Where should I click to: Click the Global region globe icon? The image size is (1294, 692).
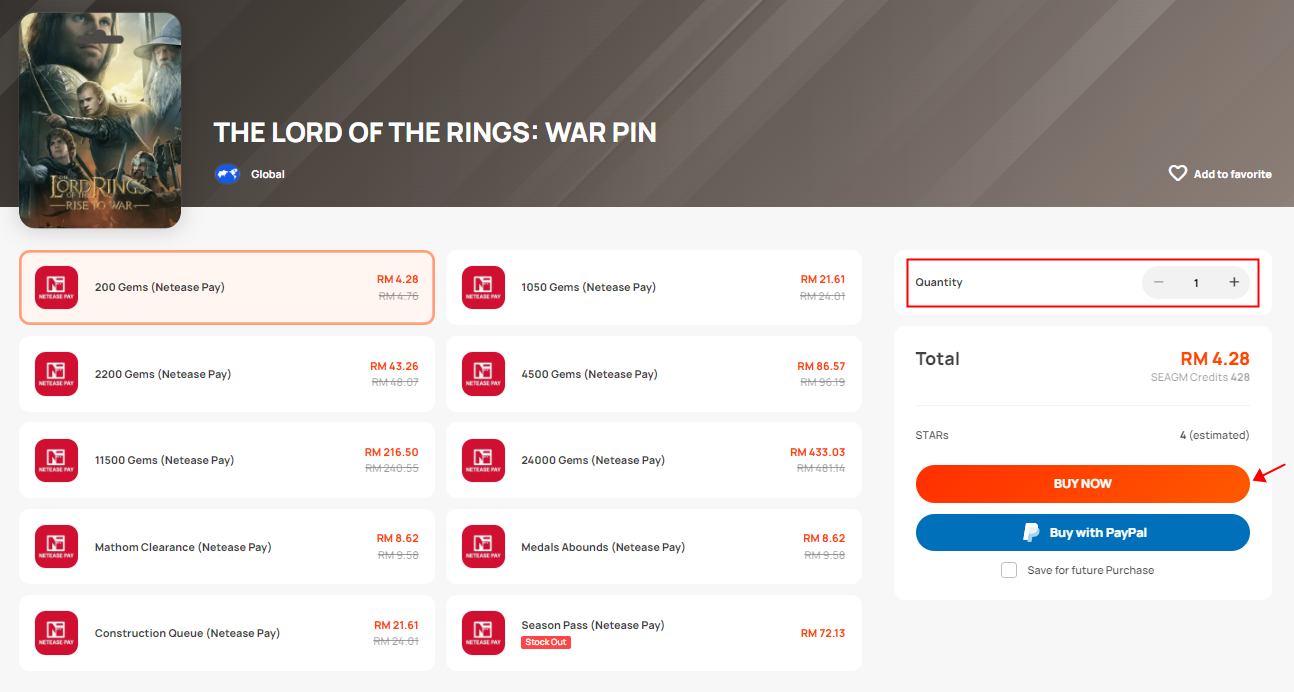tap(227, 174)
